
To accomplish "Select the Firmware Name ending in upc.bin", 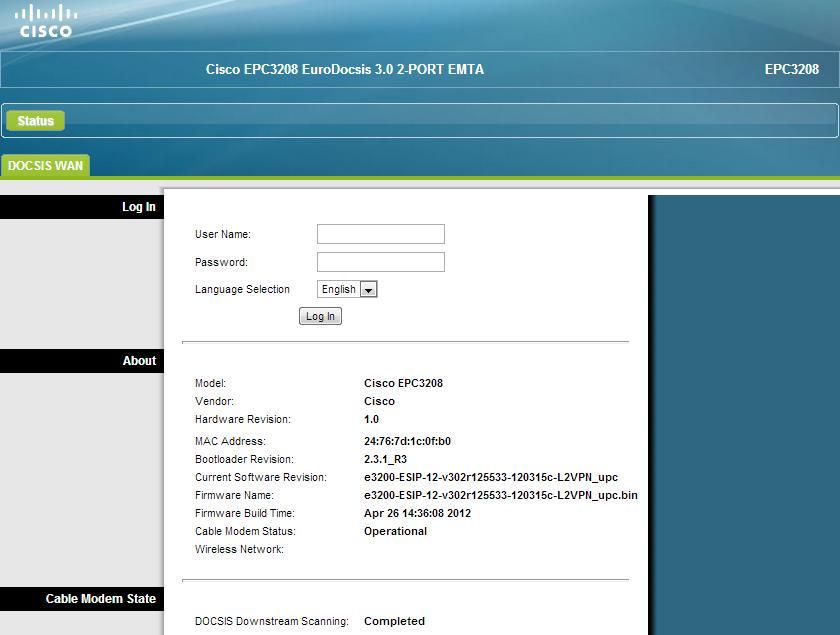I will point(501,495).
